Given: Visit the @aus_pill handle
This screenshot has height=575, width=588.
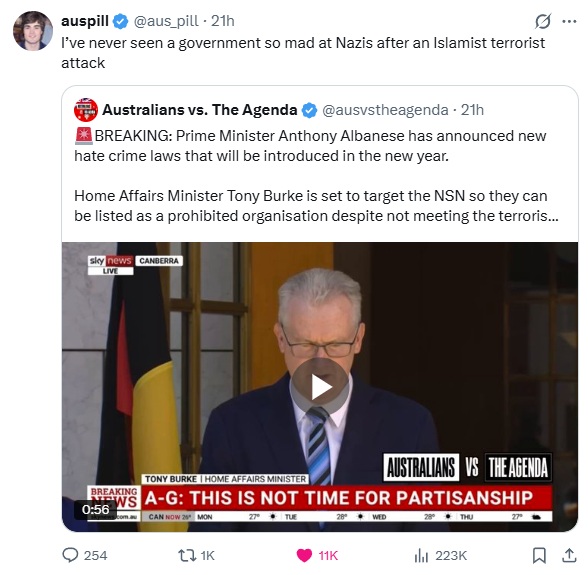Looking at the screenshot, I should [x=166, y=21].
